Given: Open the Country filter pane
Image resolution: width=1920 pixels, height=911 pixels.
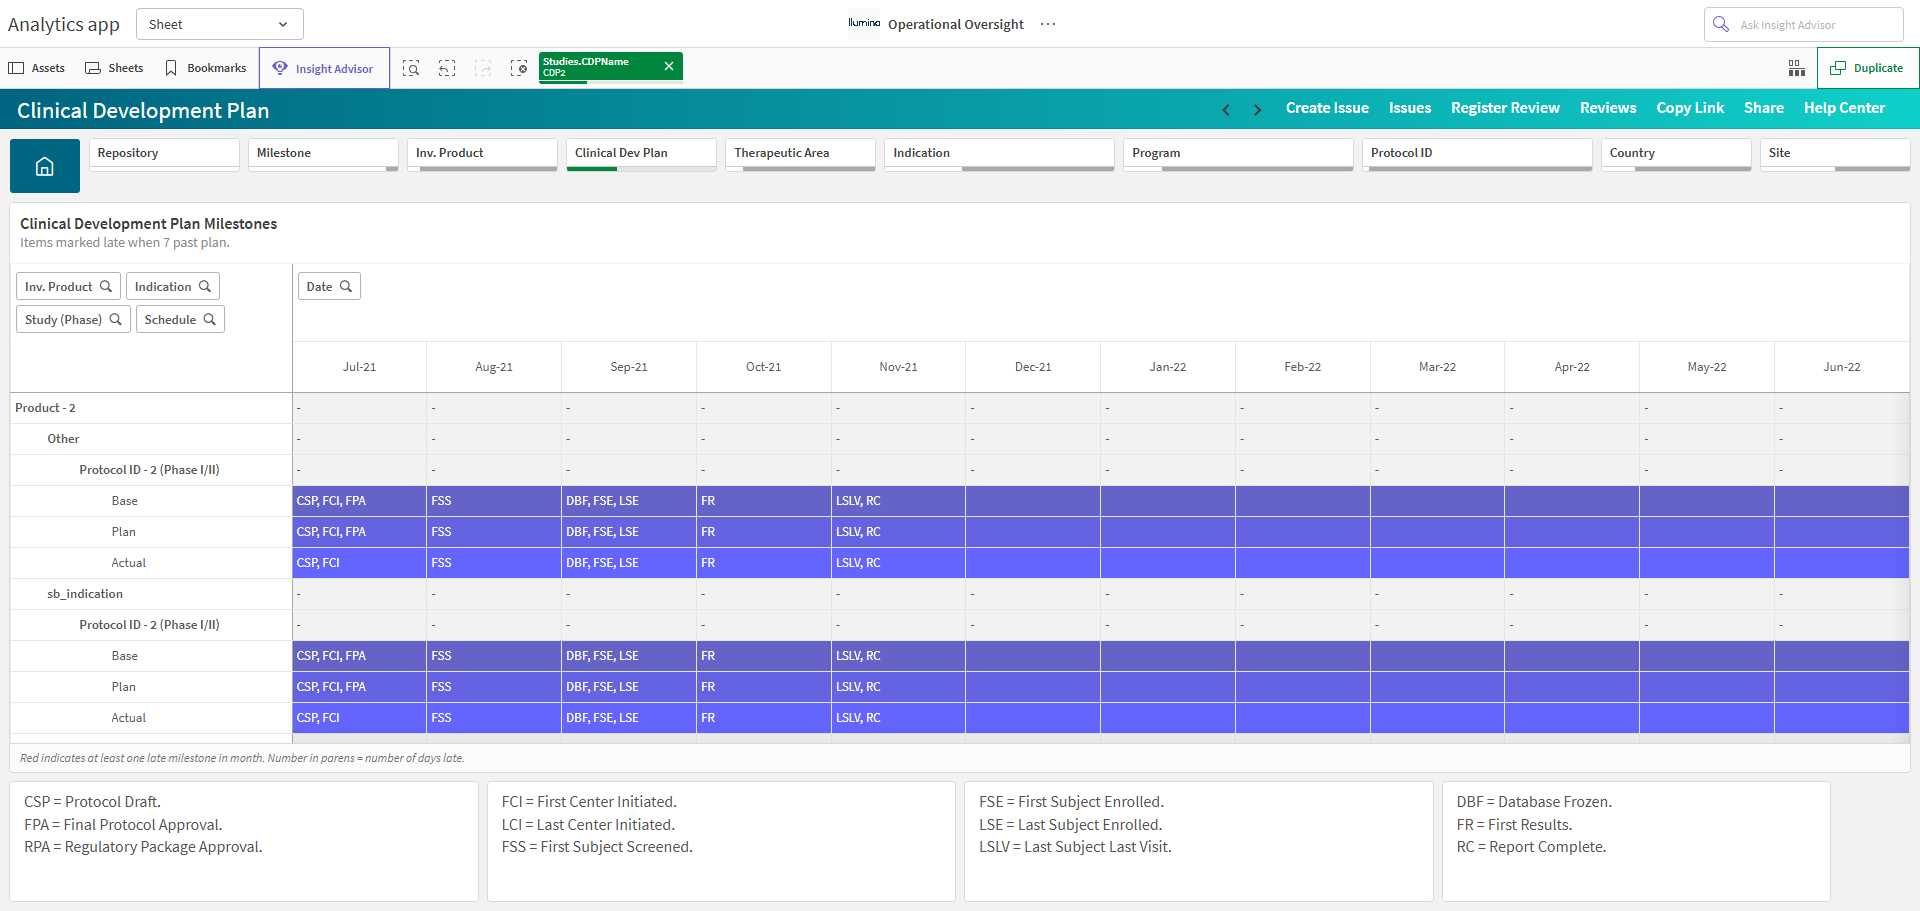Looking at the screenshot, I should point(1676,154).
